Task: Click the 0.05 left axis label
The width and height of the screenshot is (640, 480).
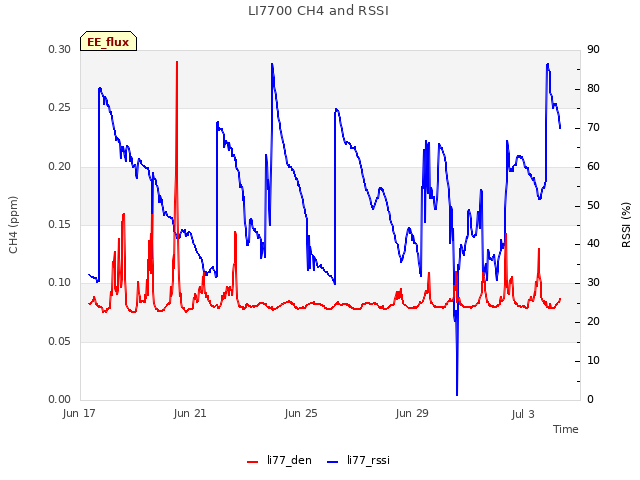Action: pos(60,341)
